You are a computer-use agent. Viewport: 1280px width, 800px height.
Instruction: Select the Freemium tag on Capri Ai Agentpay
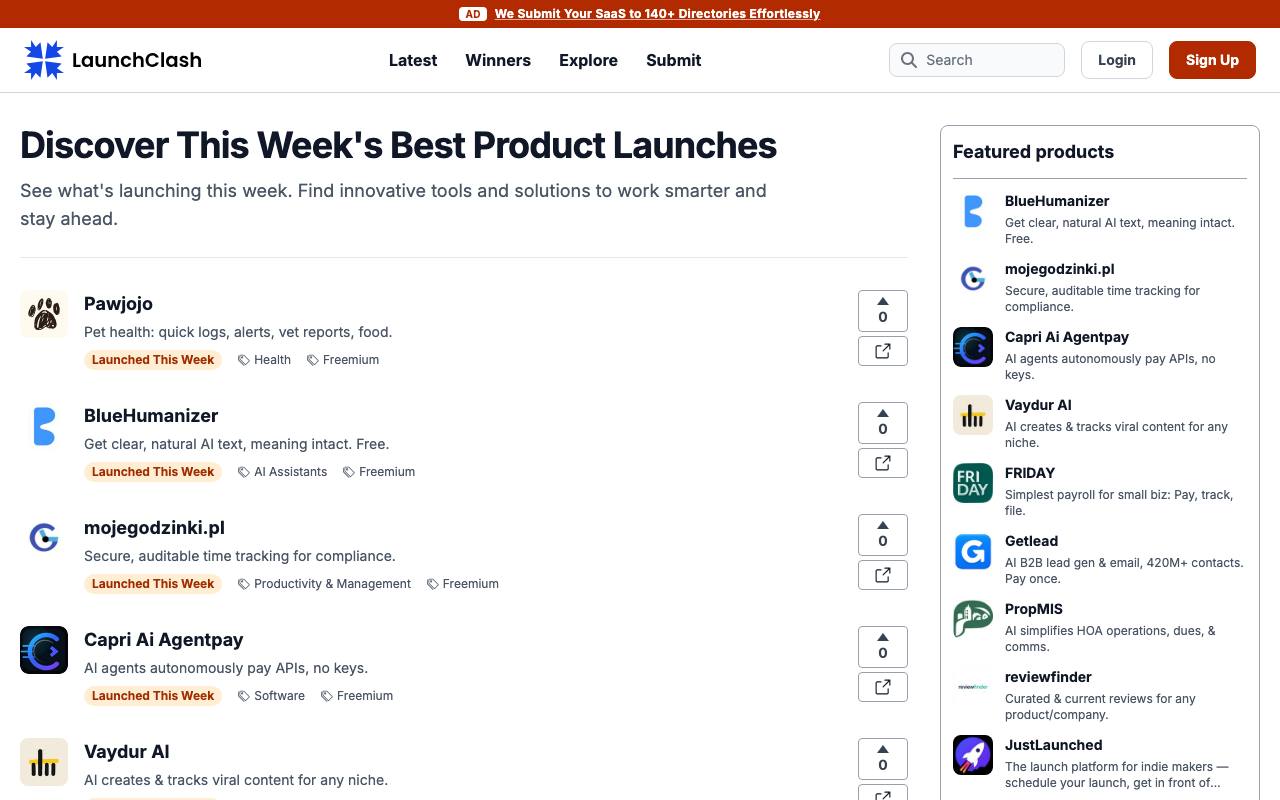point(357,696)
